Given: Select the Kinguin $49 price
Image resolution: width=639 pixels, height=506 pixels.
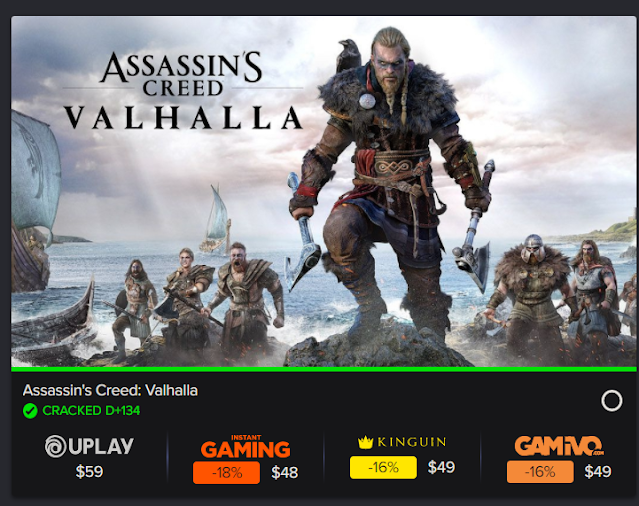Looking at the screenshot, I should 441,467.
